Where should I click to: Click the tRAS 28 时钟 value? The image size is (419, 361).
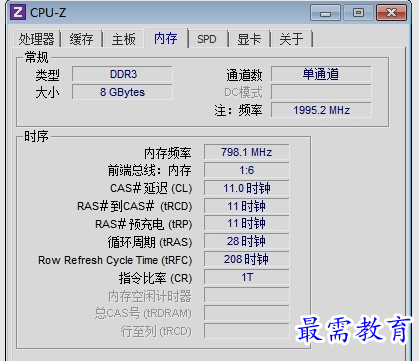coord(246,241)
